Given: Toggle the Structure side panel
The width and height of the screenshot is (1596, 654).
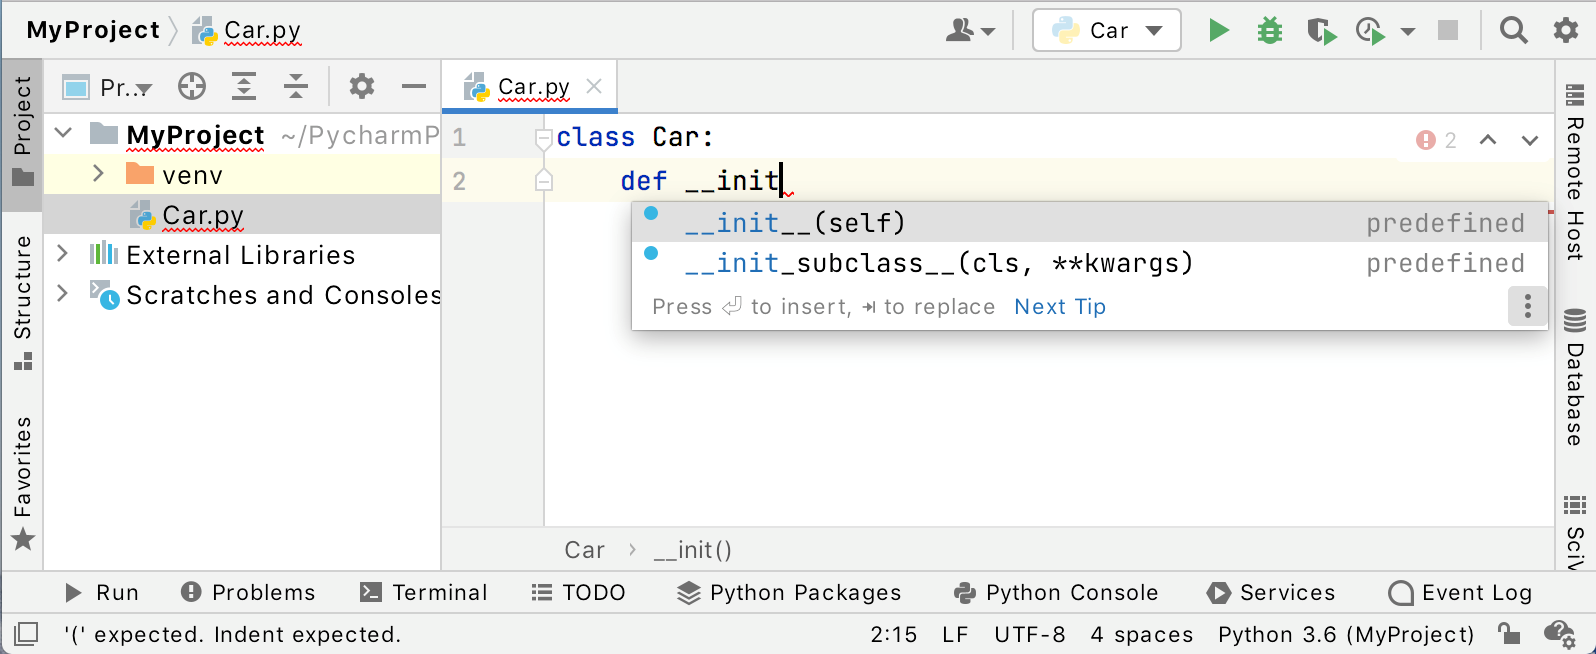Looking at the screenshot, I should pos(22,301).
